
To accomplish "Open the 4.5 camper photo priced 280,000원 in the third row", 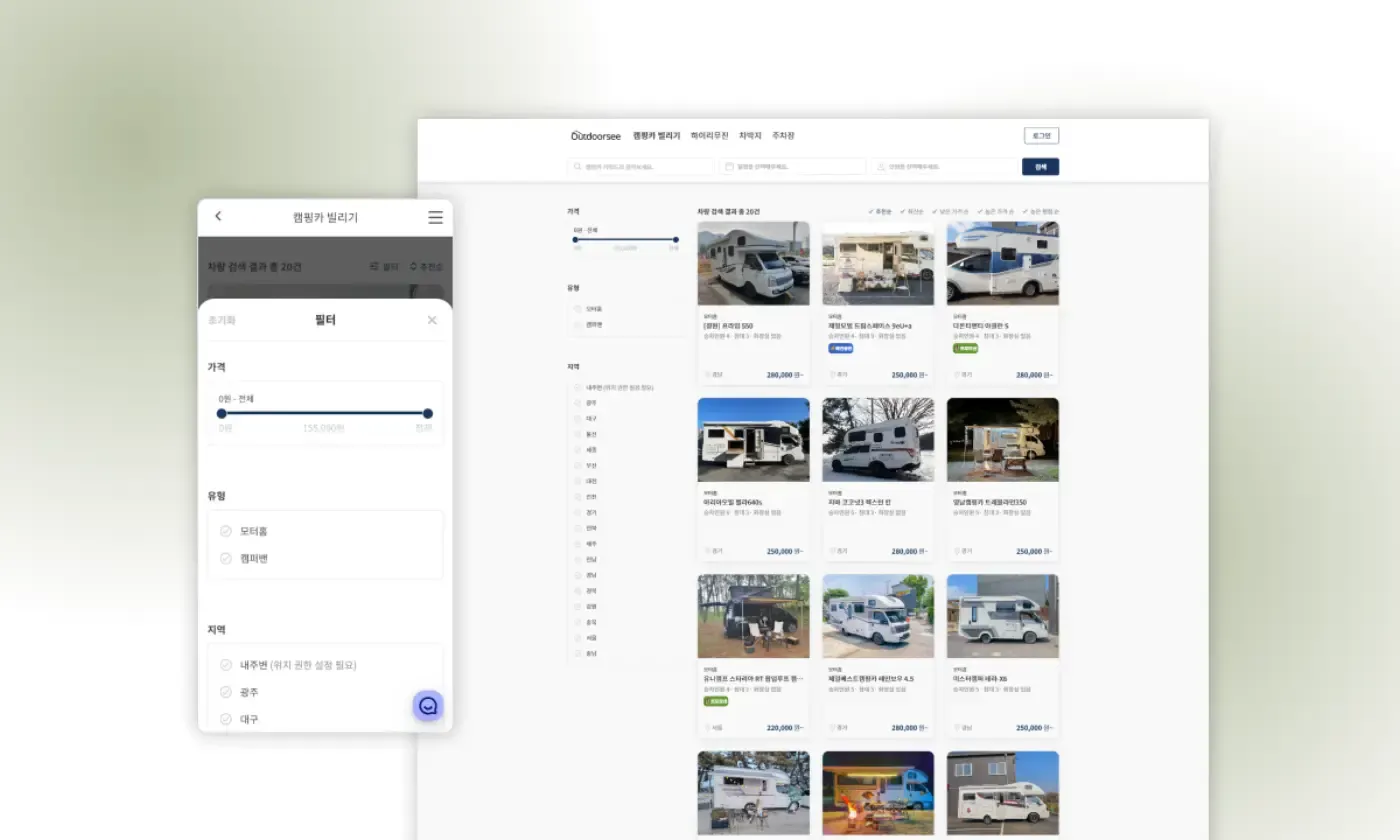I will [x=878, y=616].
